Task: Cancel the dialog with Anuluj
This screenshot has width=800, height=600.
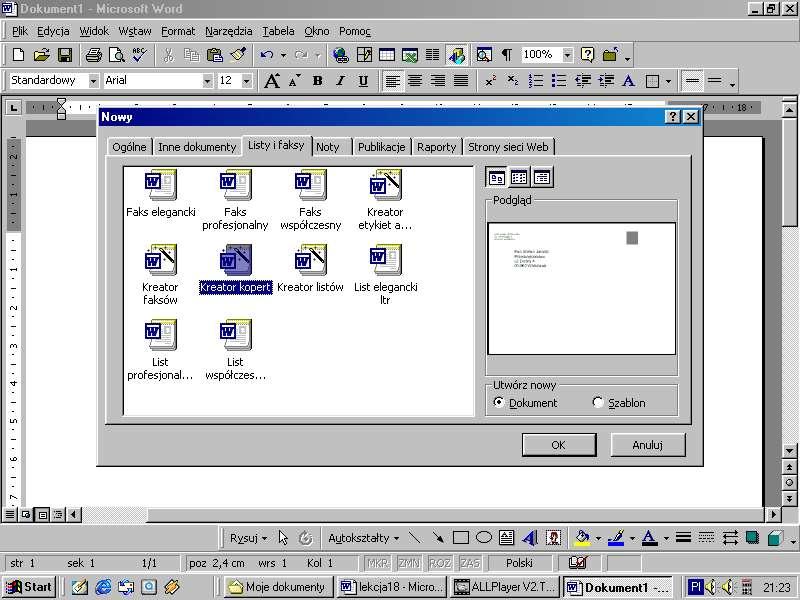Action: point(647,445)
